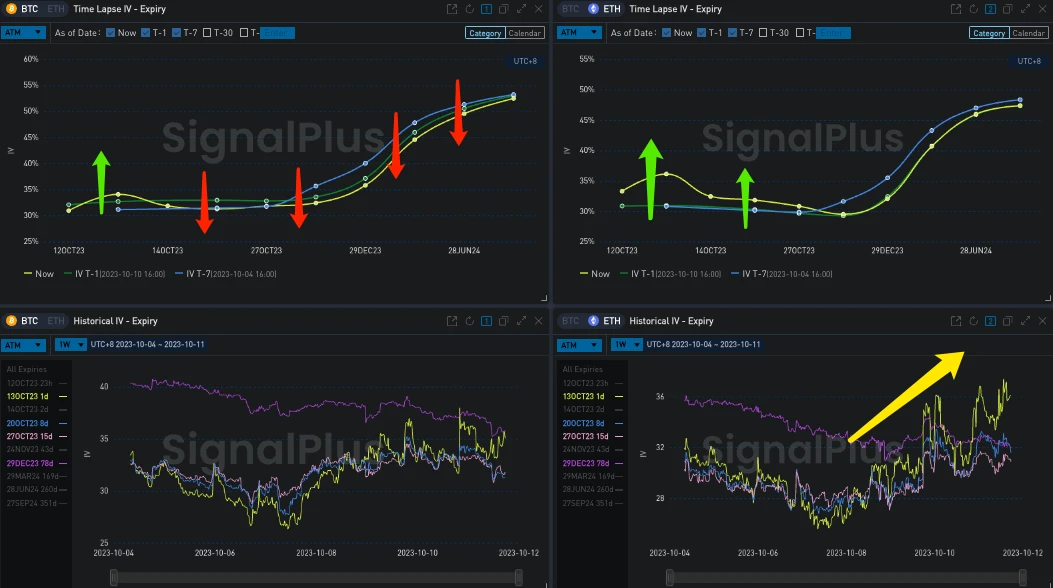
Task: Switch to the ETH tab in BTC Time Lapse panel
Action: click(55, 9)
